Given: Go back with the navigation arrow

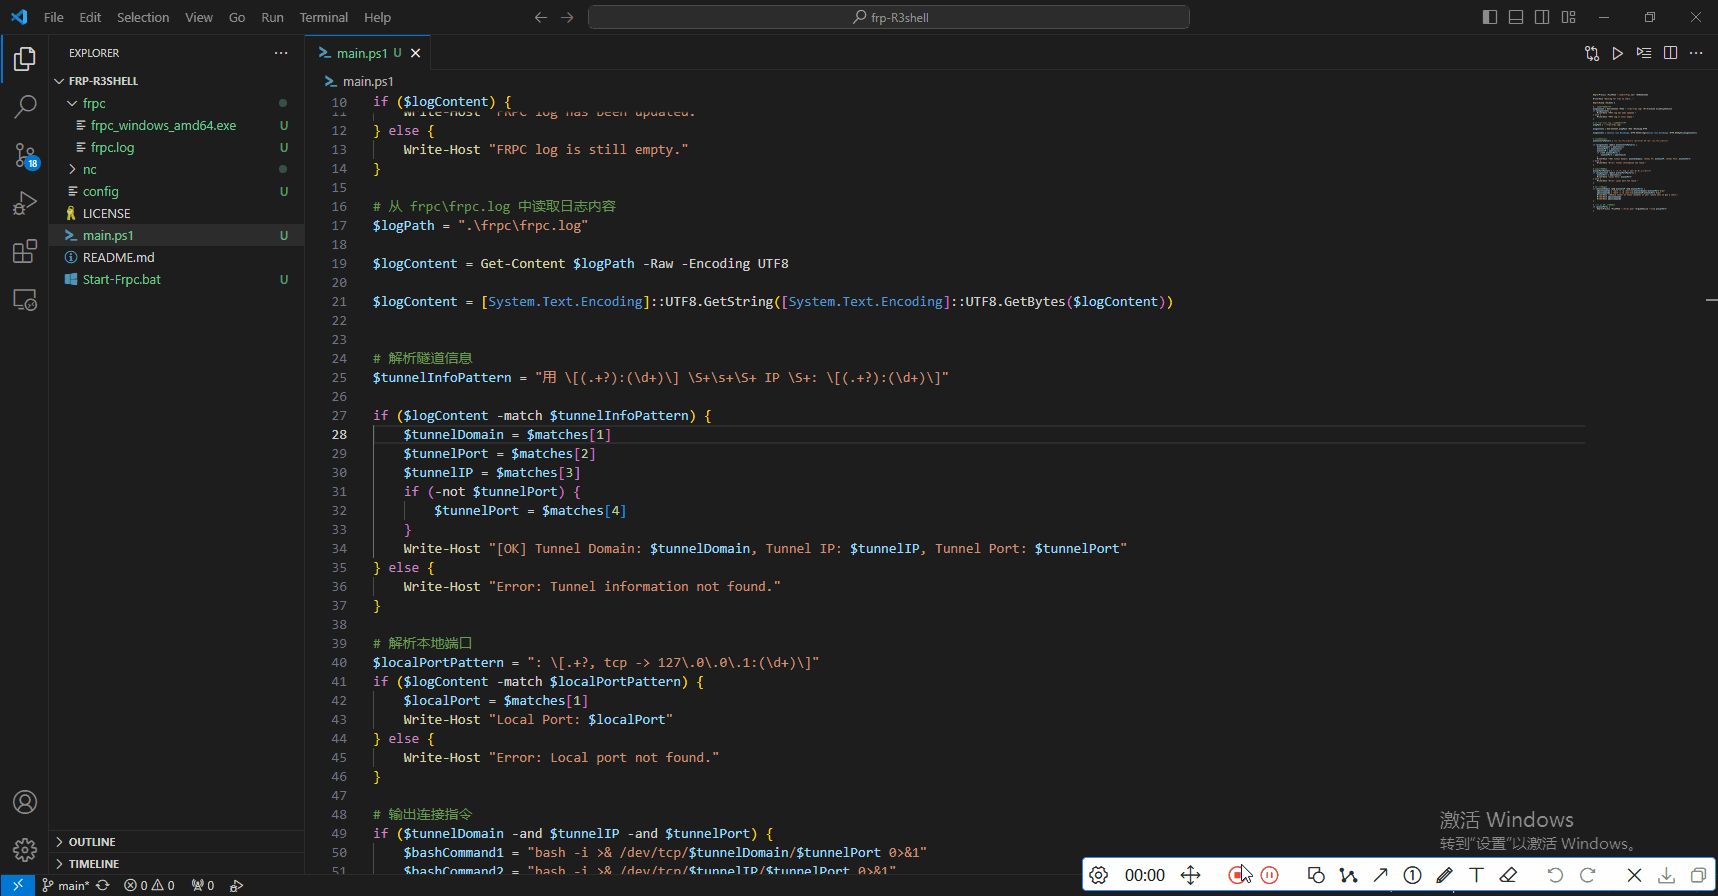Looking at the screenshot, I should [x=541, y=17].
